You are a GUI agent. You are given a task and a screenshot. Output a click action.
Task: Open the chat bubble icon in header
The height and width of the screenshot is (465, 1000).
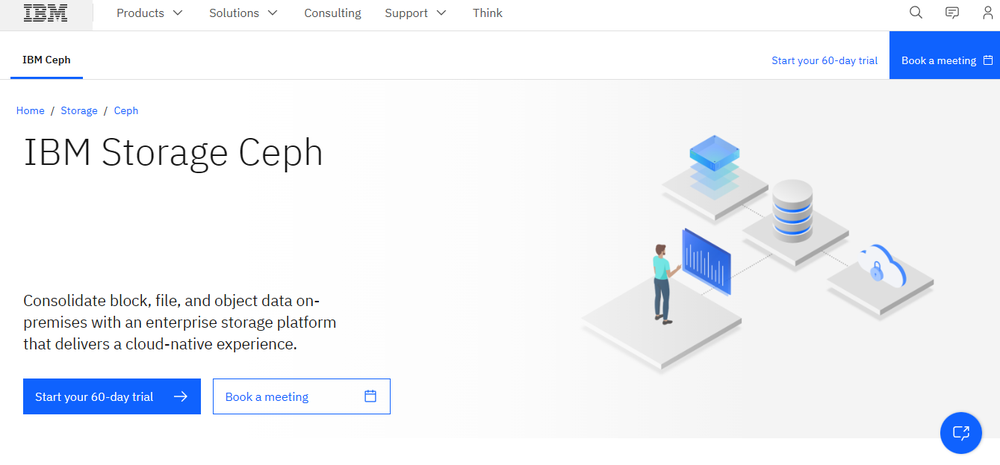952,13
